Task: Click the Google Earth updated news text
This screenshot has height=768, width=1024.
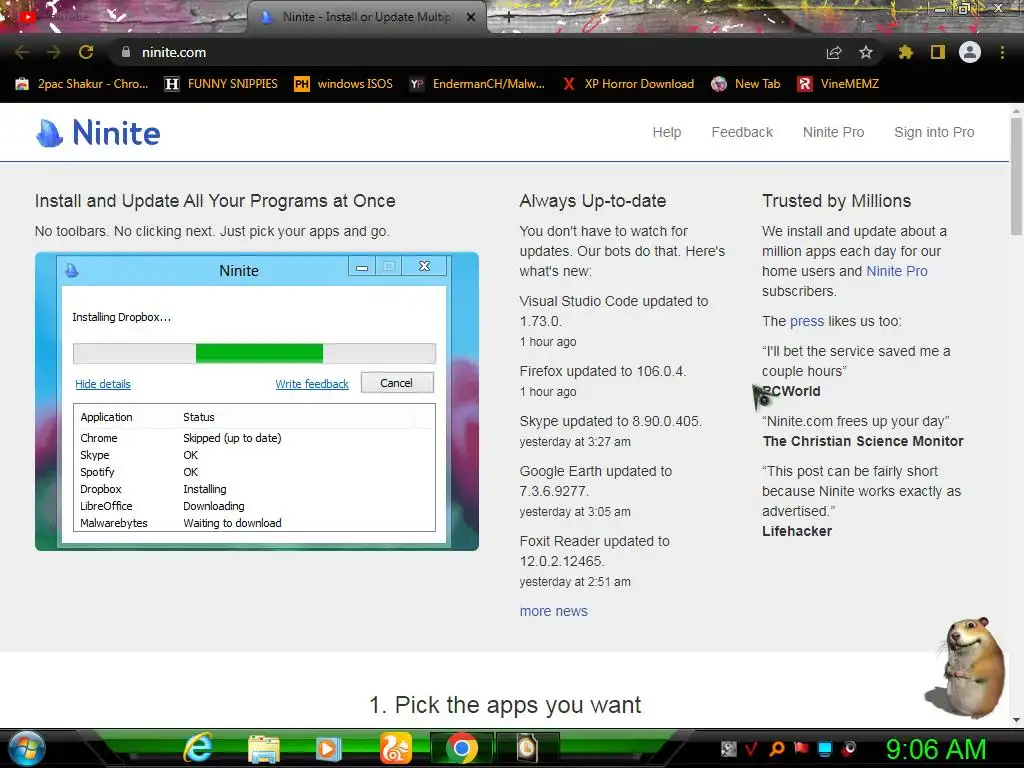Action: [x=596, y=481]
